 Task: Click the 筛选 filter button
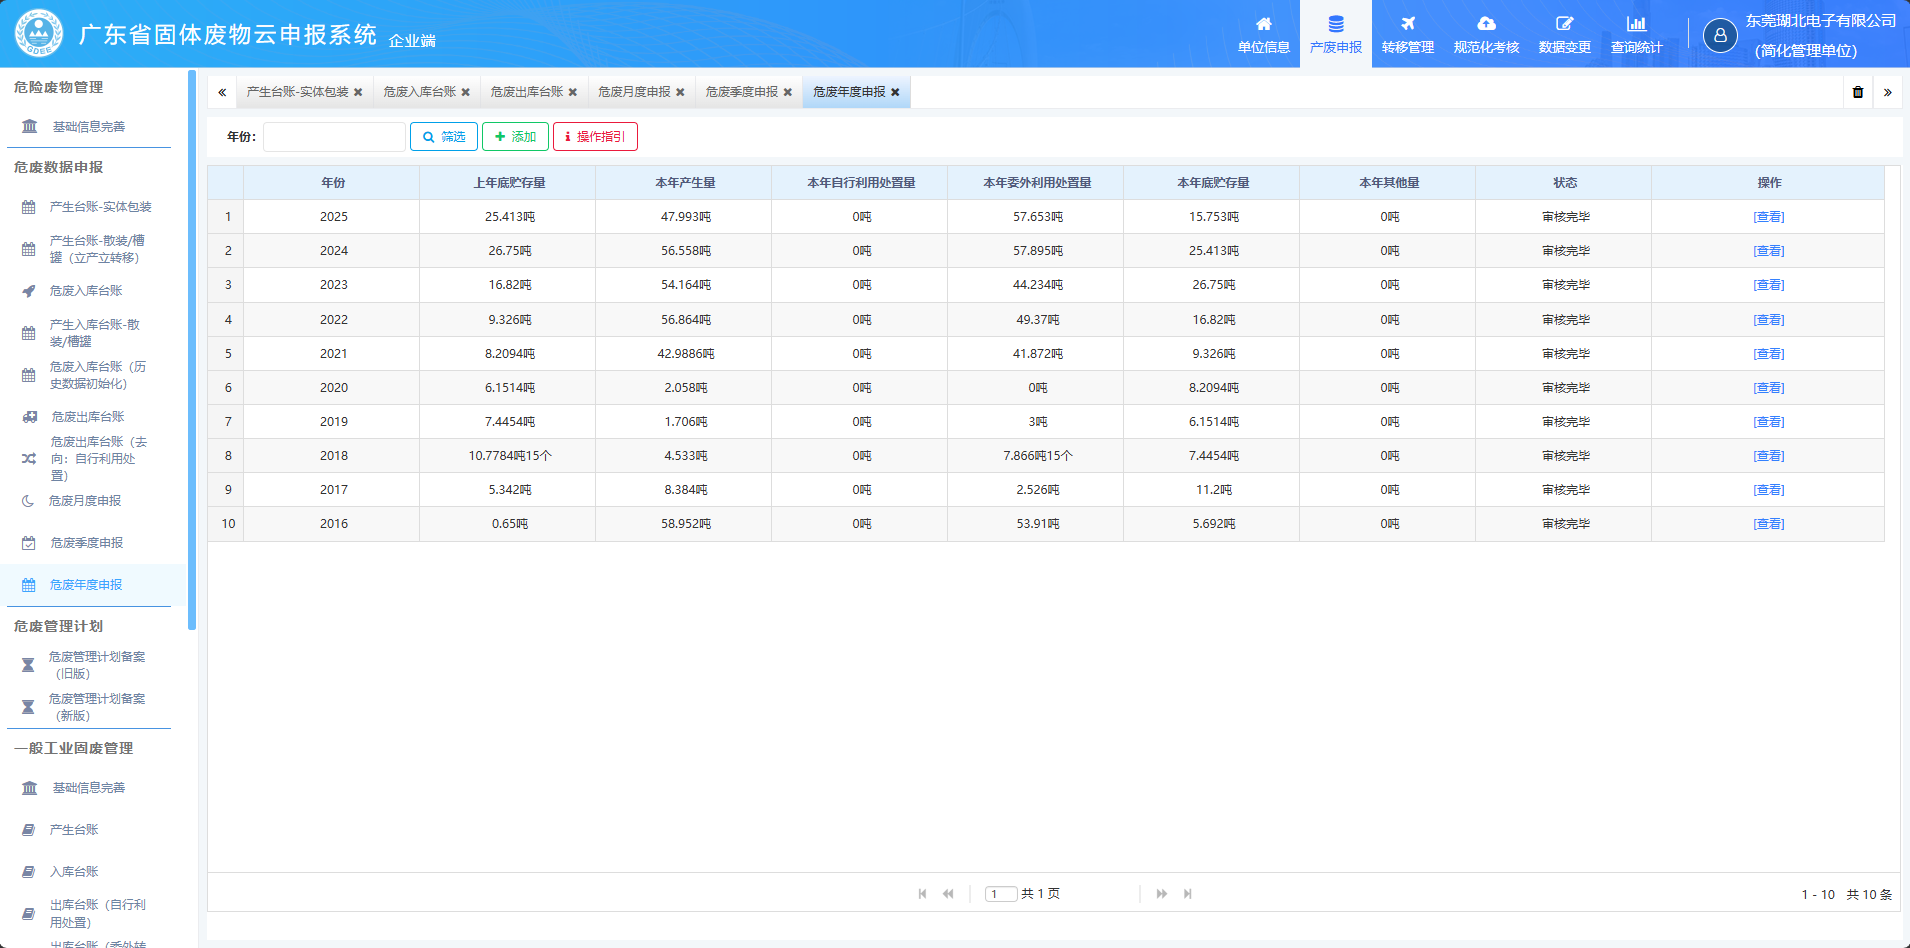(x=444, y=137)
